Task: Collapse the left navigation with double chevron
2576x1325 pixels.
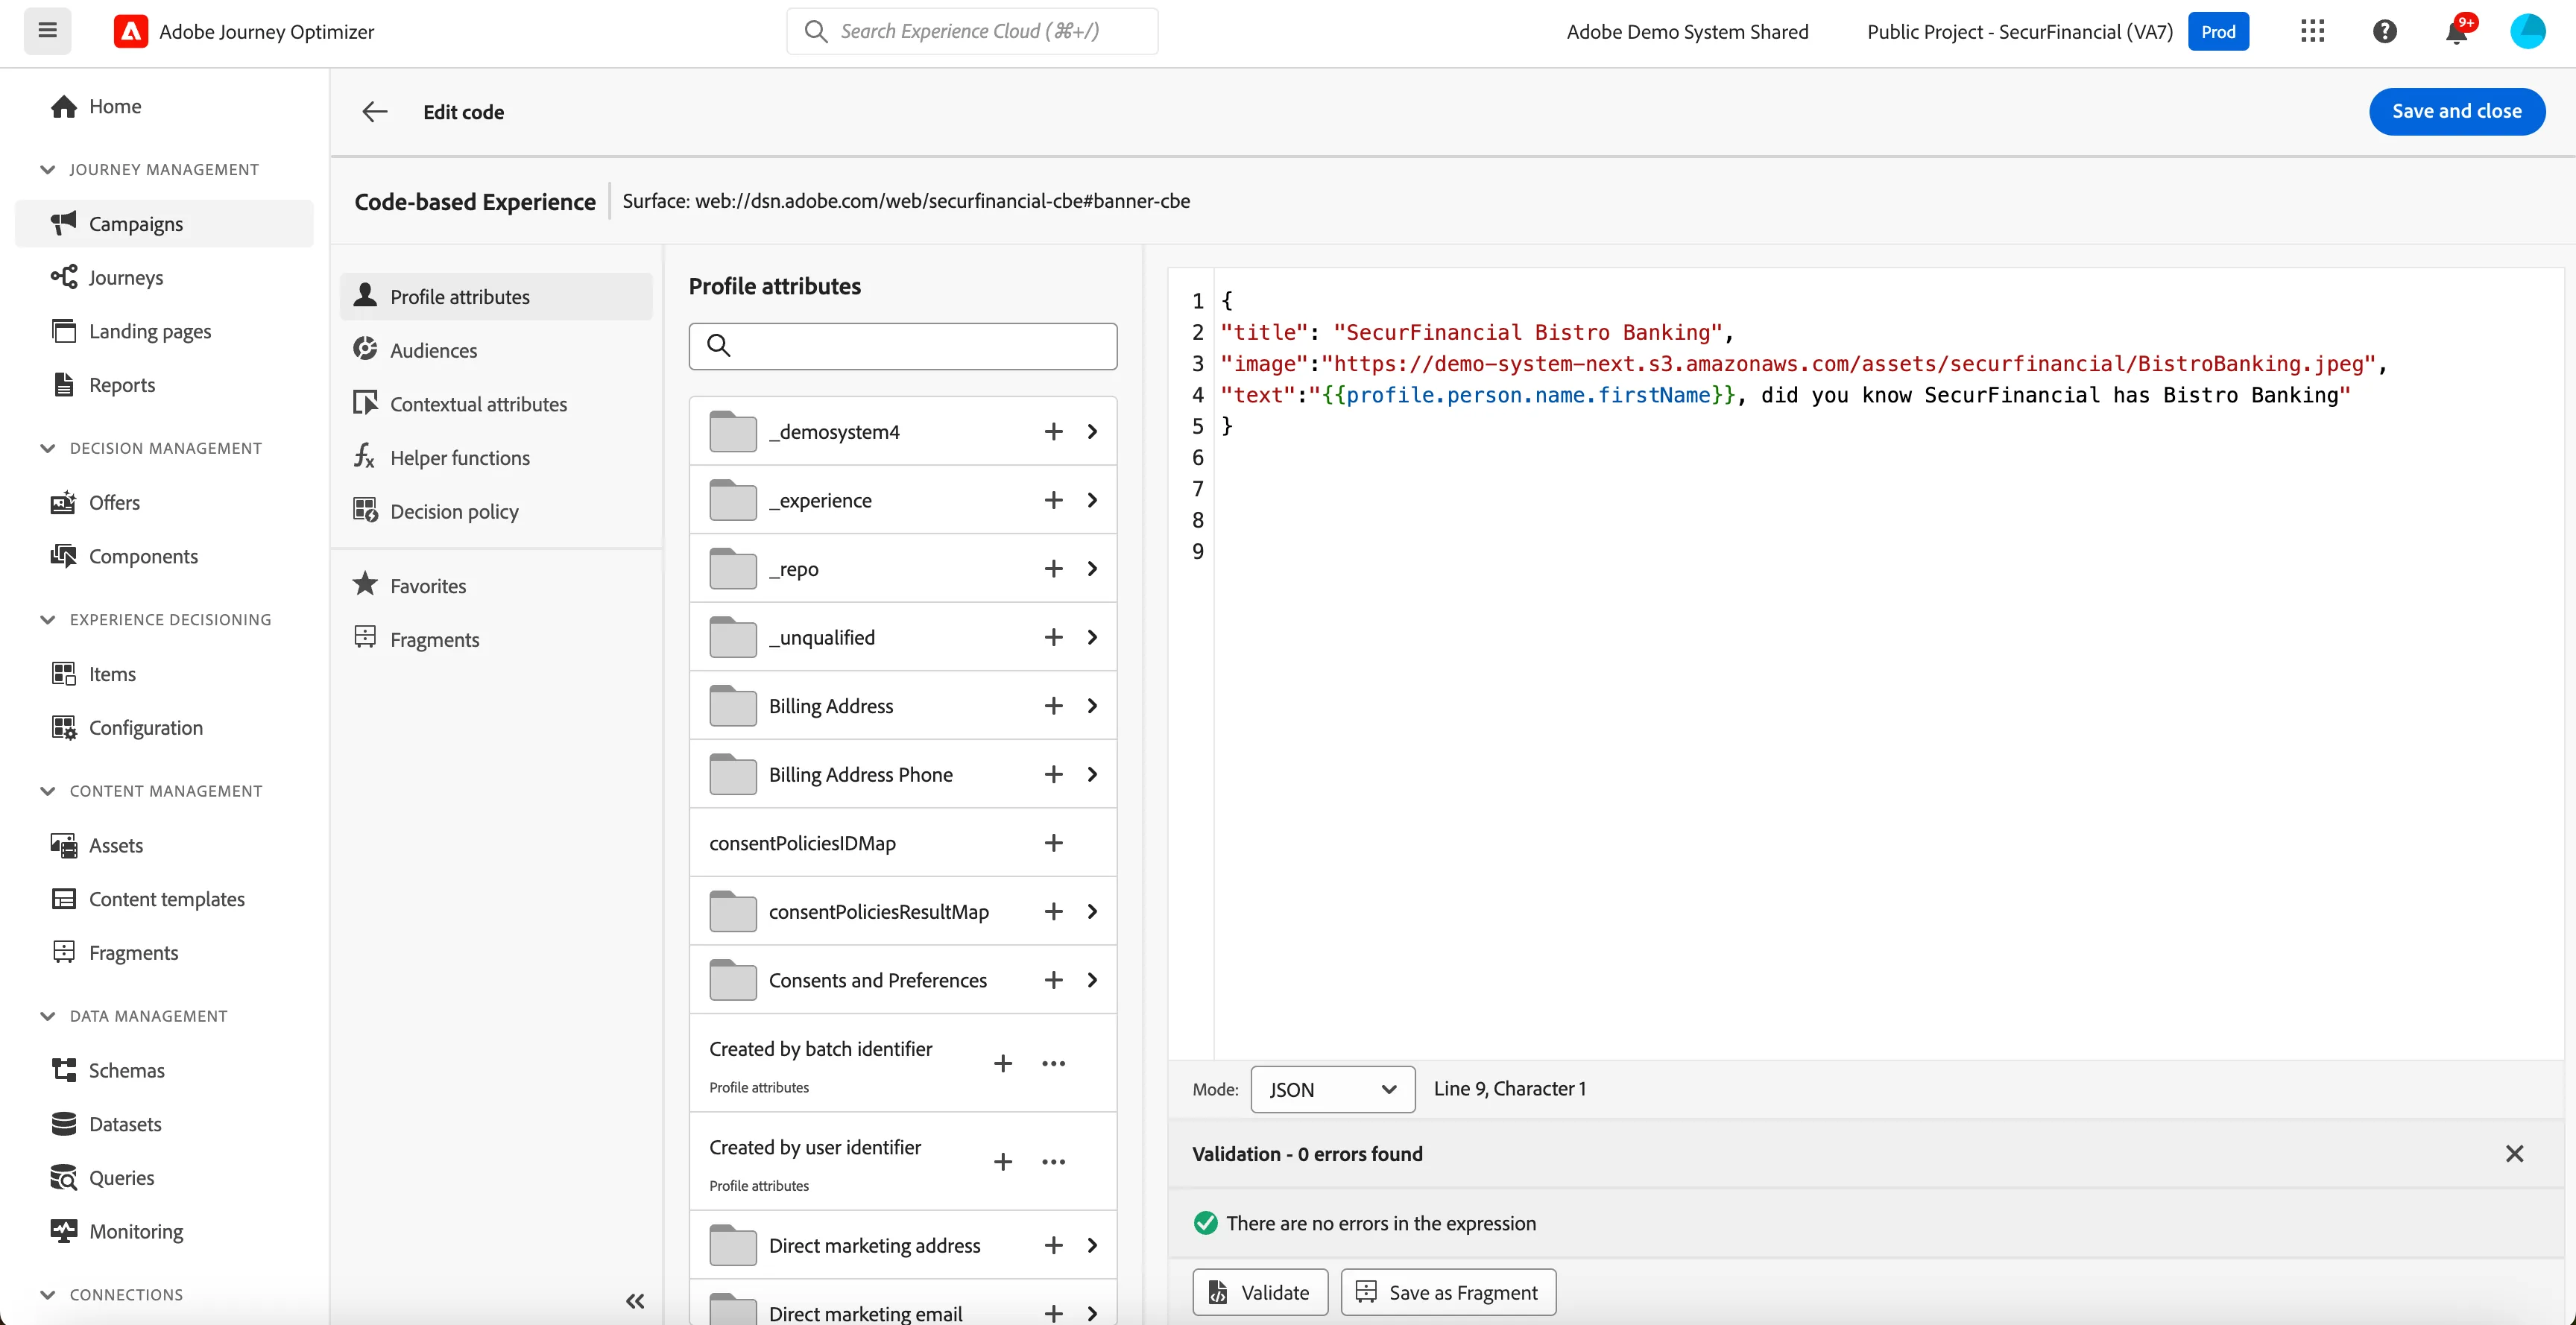Action: 635,1300
